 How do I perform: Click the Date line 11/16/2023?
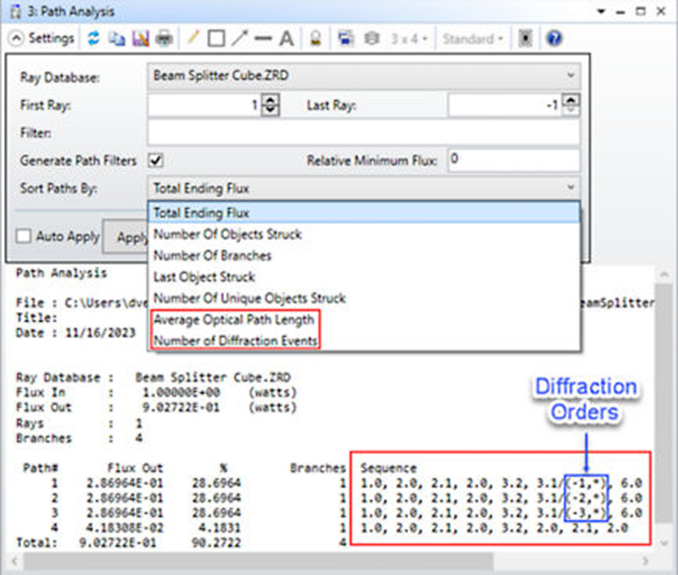pos(76,333)
